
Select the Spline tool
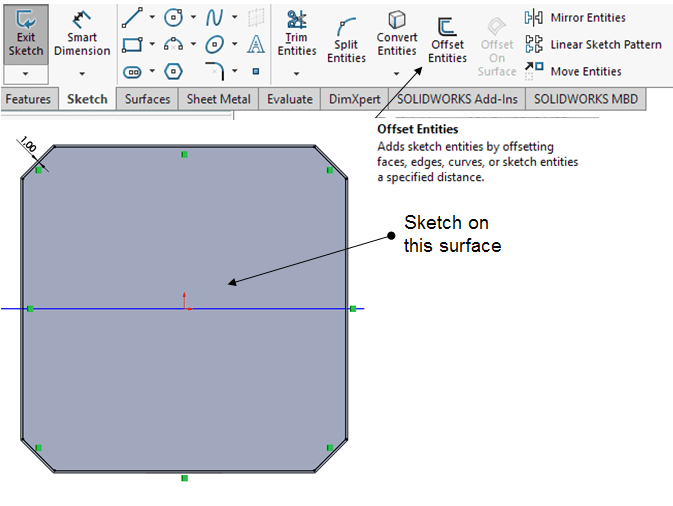pyautogui.click(x=215, y=17)
